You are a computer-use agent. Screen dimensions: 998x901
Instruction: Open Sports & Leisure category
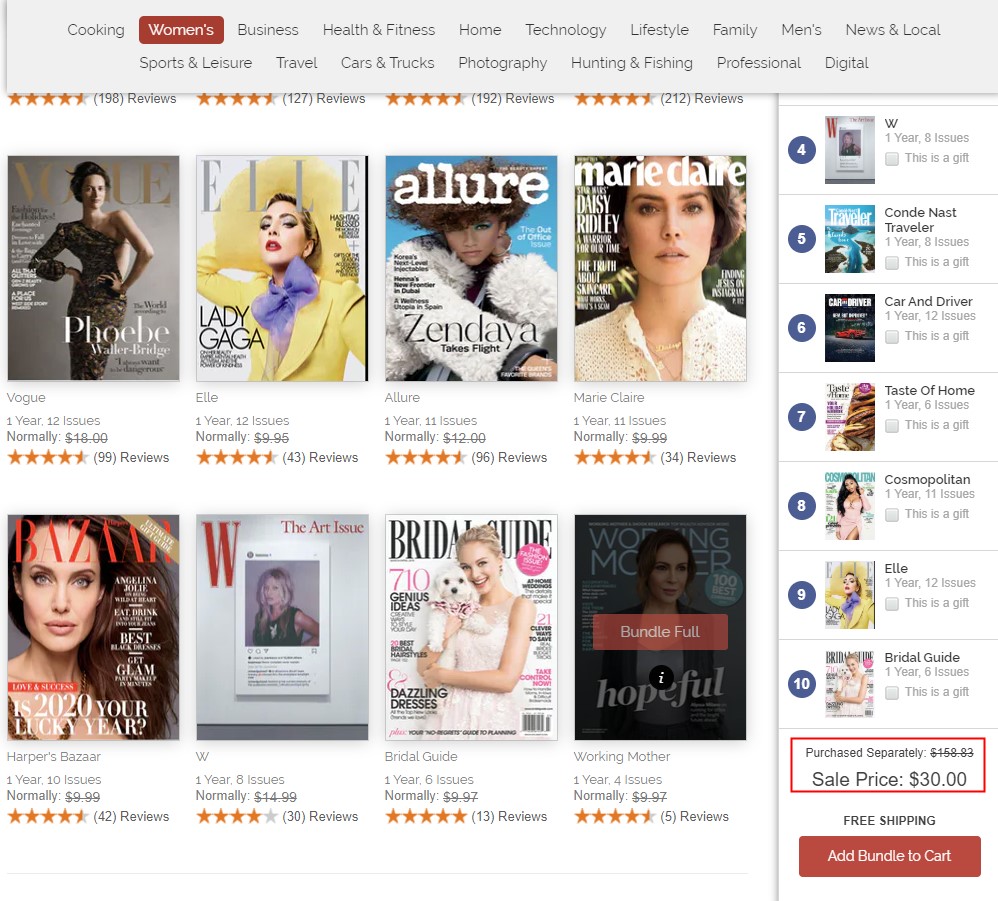[x=195, y=63]
